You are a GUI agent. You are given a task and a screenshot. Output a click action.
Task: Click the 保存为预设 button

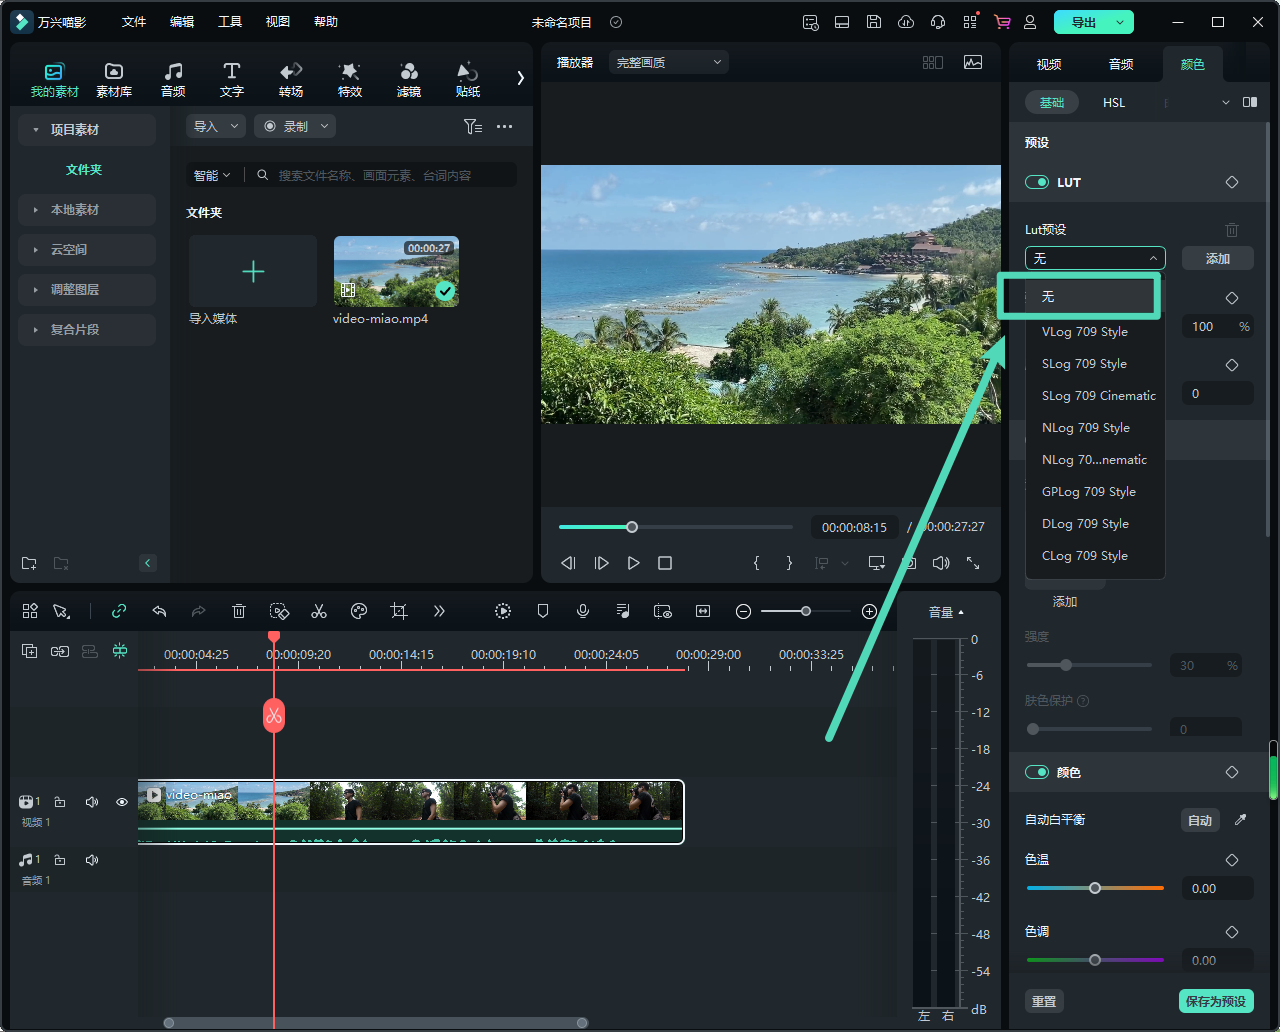(x=1215, y=1001)
